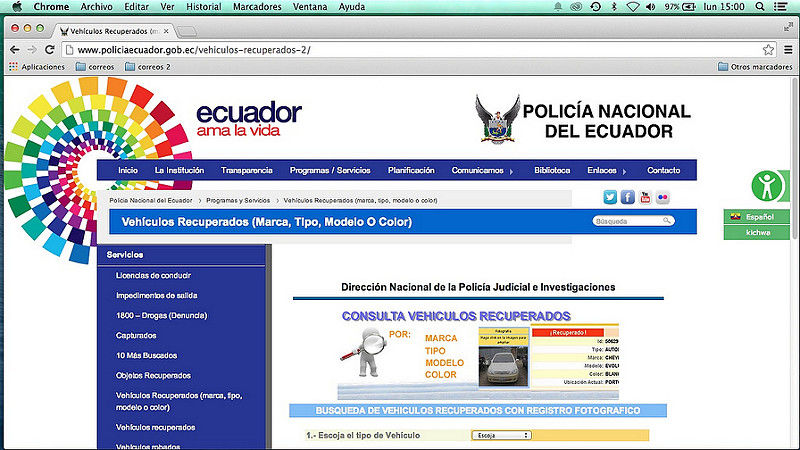
Task: Open the Ventana menu
Action: 310,7
